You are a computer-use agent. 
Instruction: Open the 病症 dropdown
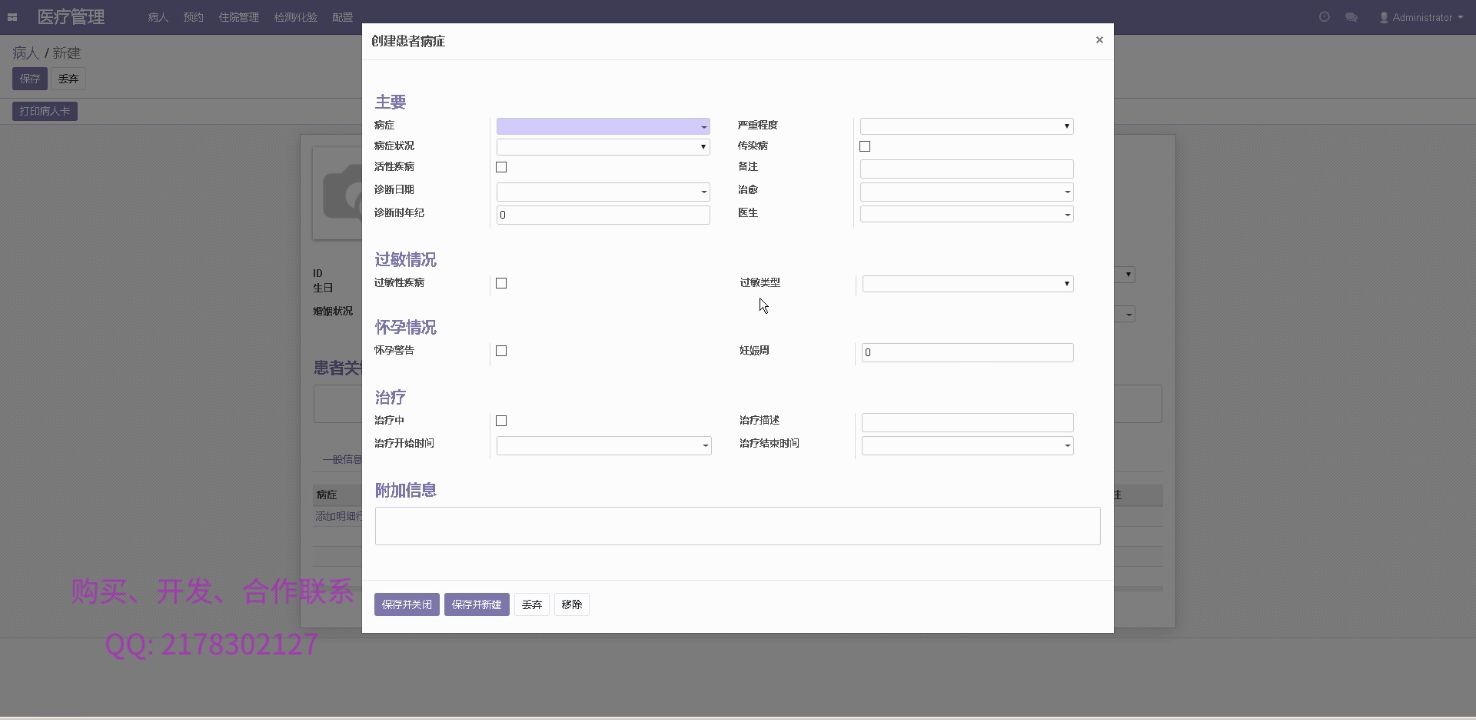pos(602,126)
